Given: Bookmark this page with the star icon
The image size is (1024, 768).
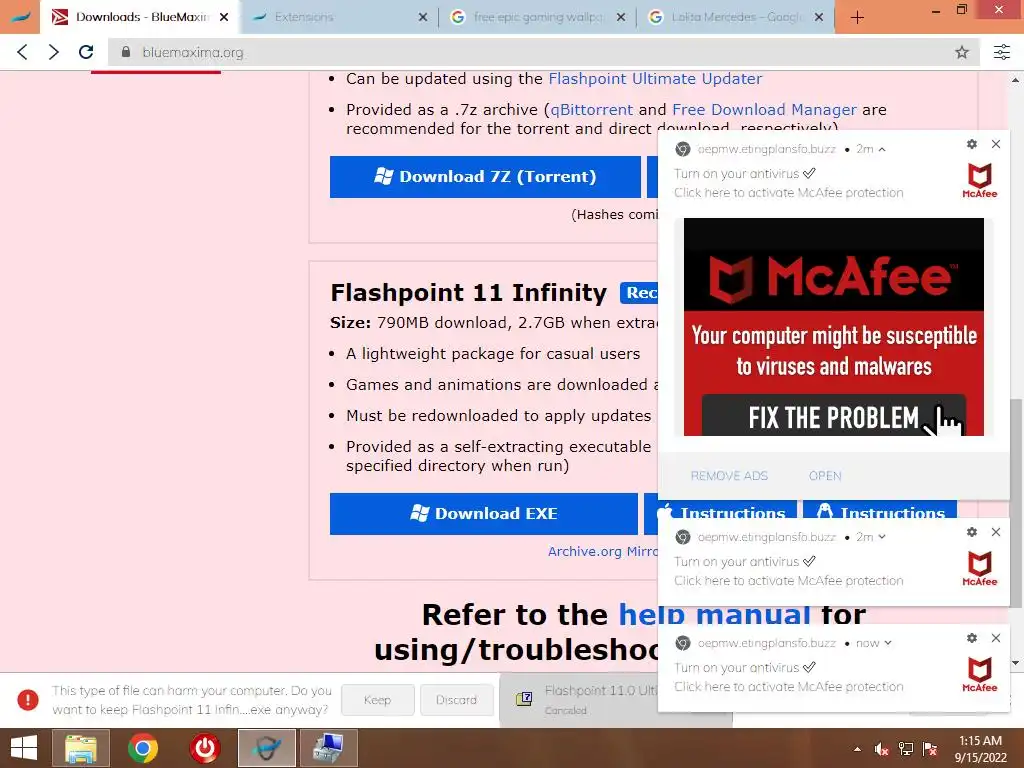Looking at the screenshot, I should pos(961,52).
